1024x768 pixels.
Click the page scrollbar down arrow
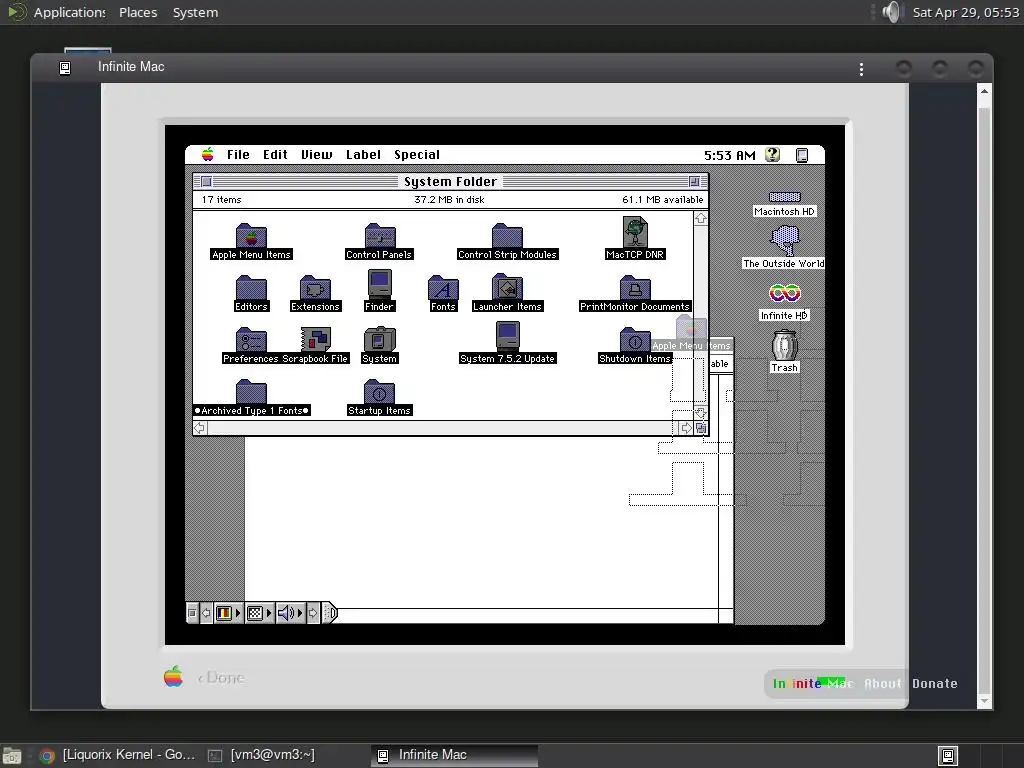pyautogui.click(x=984, y=701)
